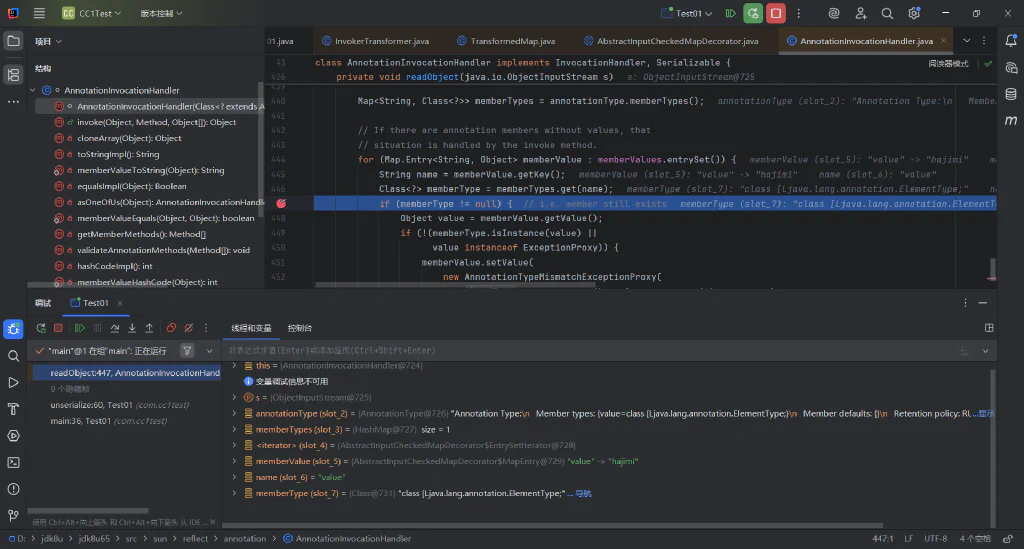Open the Problems tool window icon

pos(13,489)
